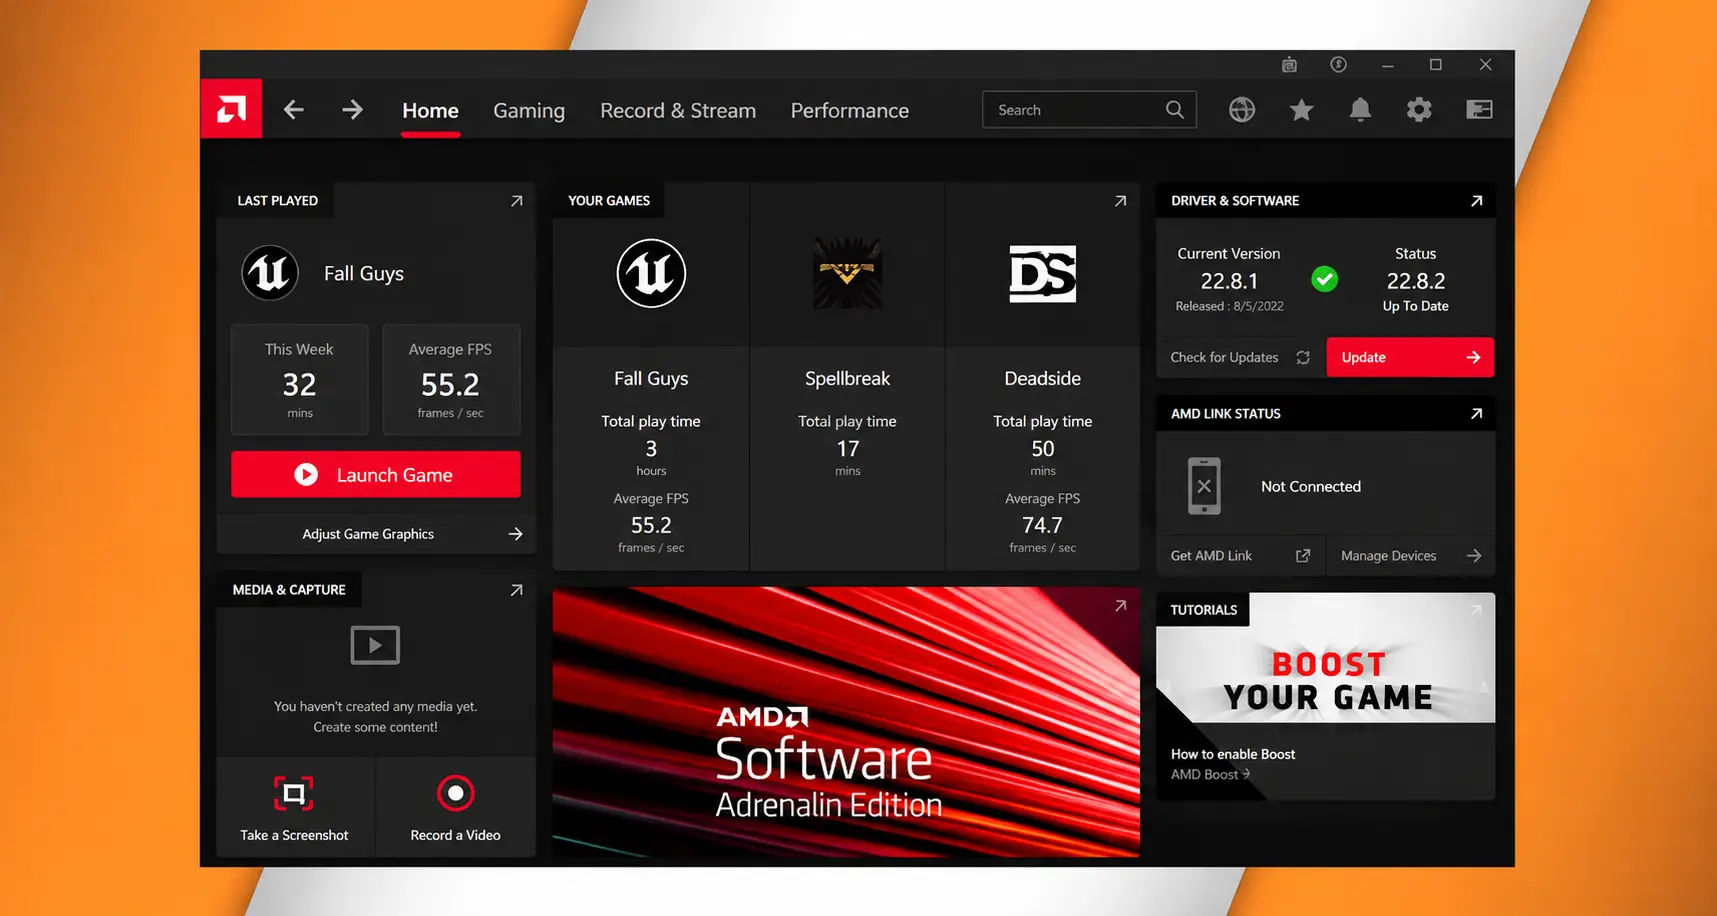Image resolution: width=1717 pixels, height=916 pixels.
Task: Open the Record & Stream tab
Action: [678, 111]
